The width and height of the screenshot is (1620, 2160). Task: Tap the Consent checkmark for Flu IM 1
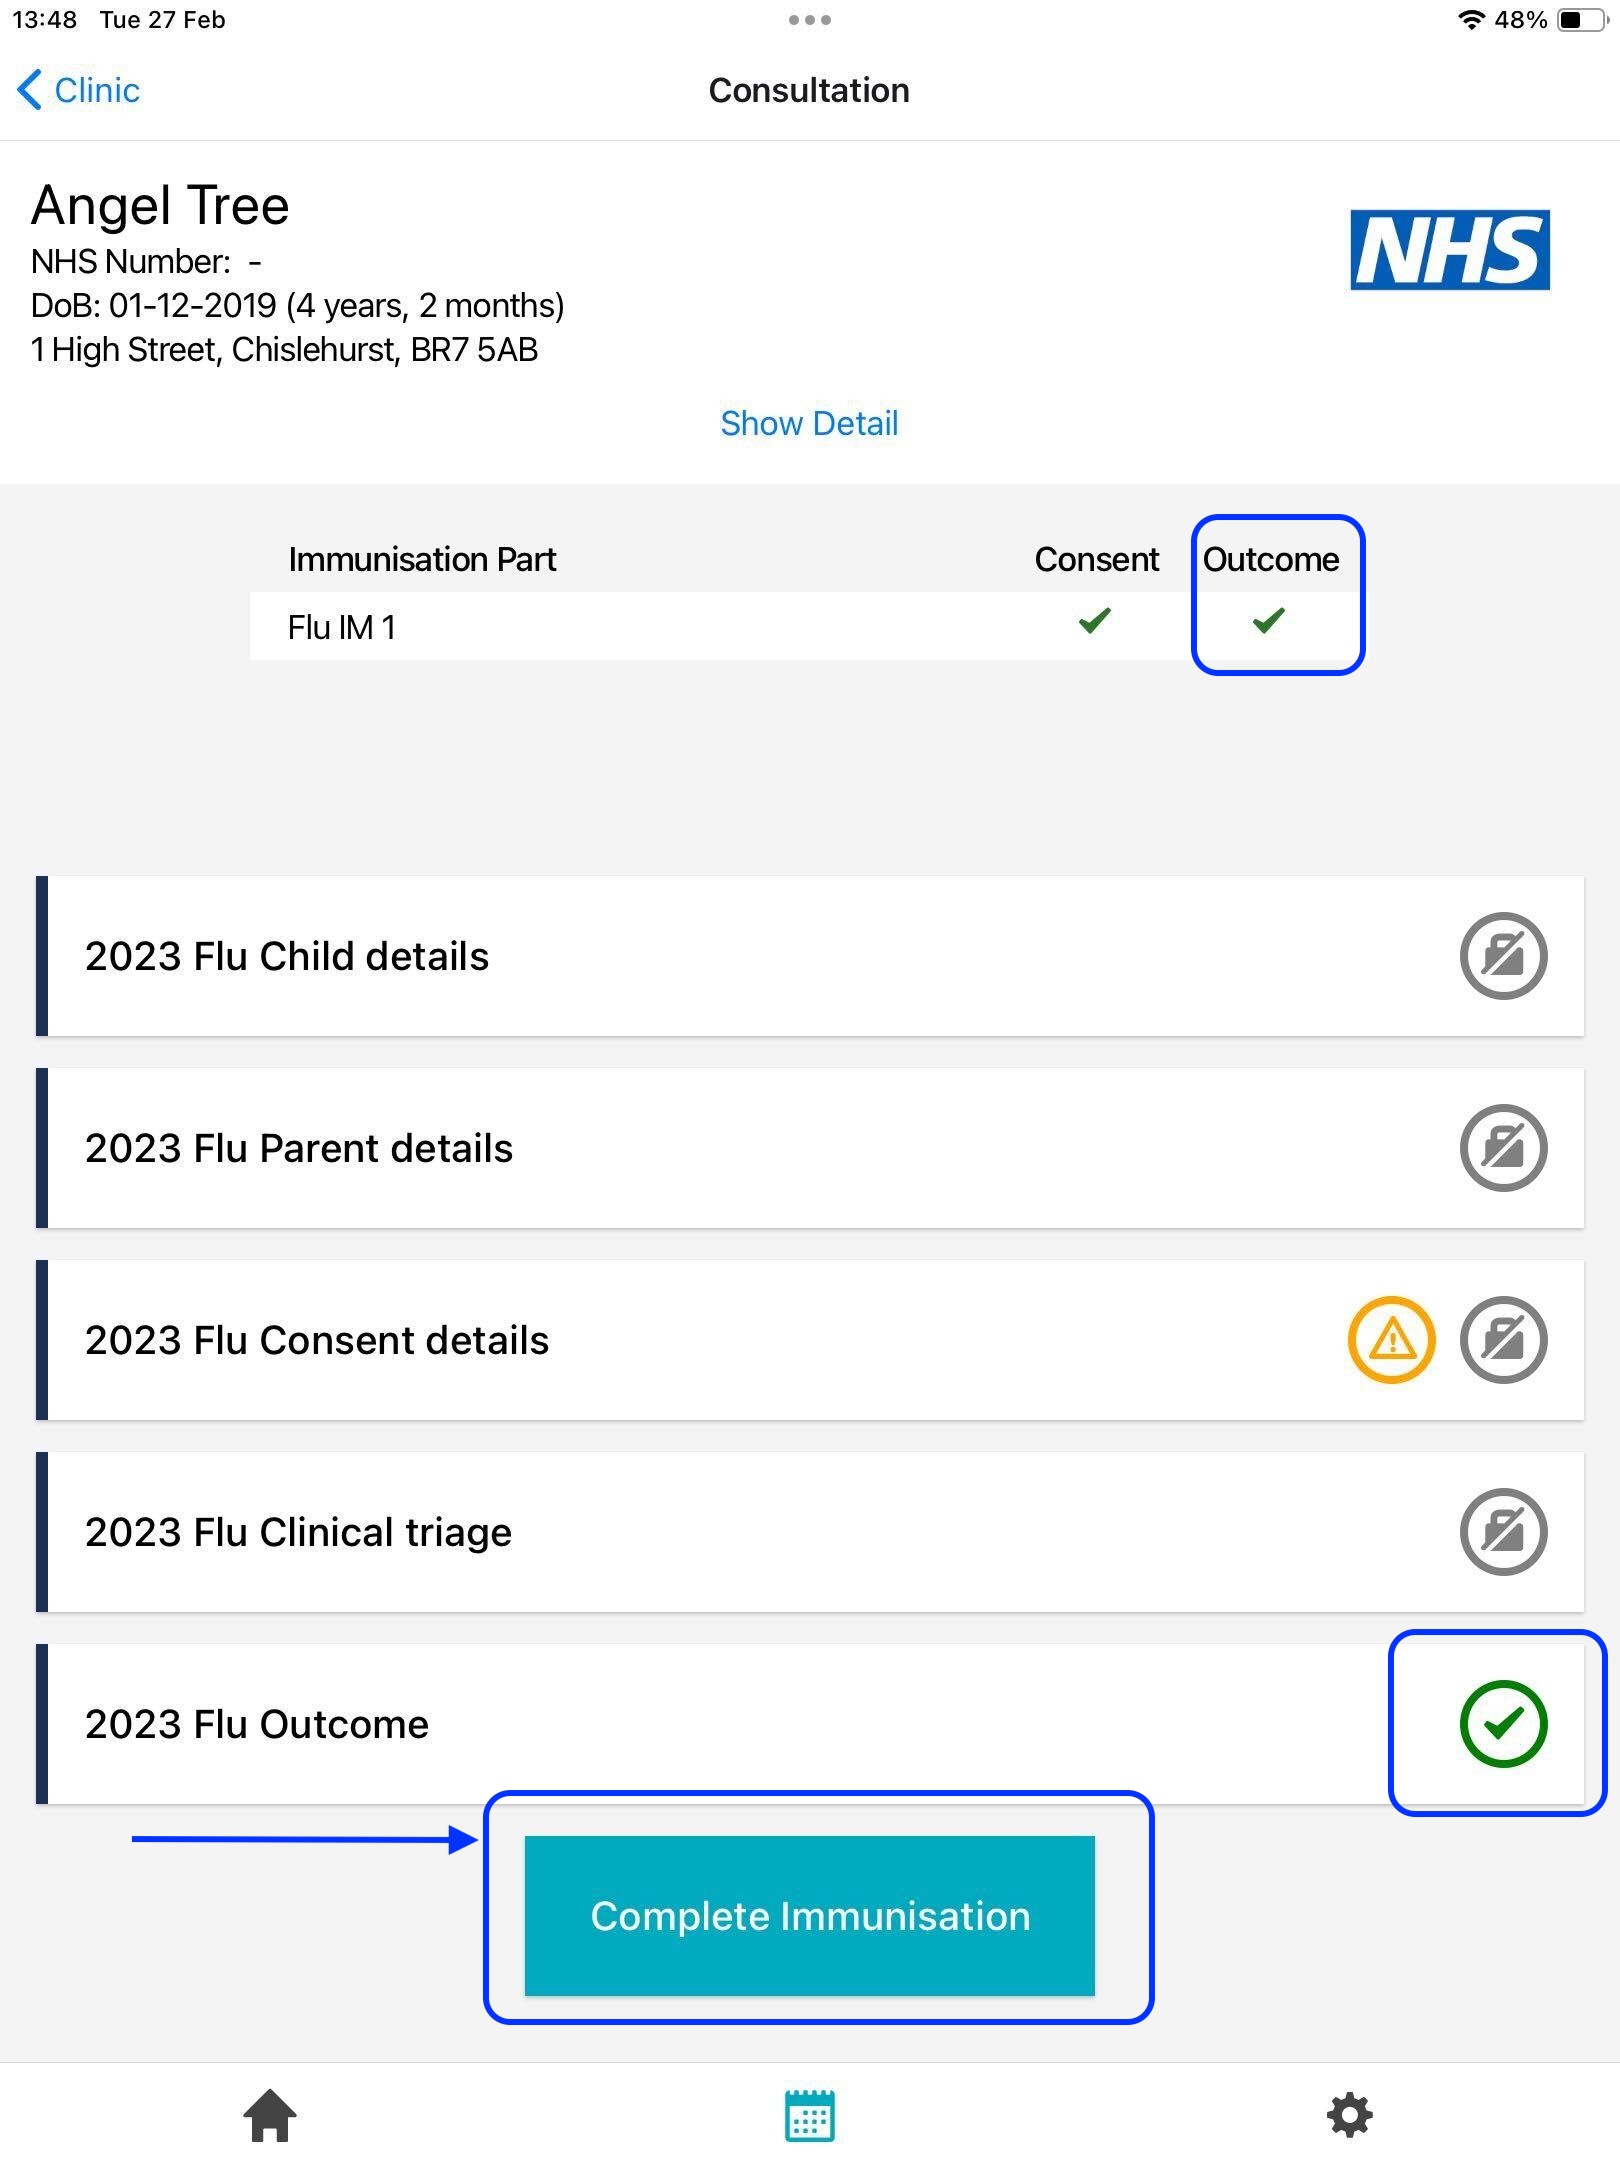[x=1095, y=621]
